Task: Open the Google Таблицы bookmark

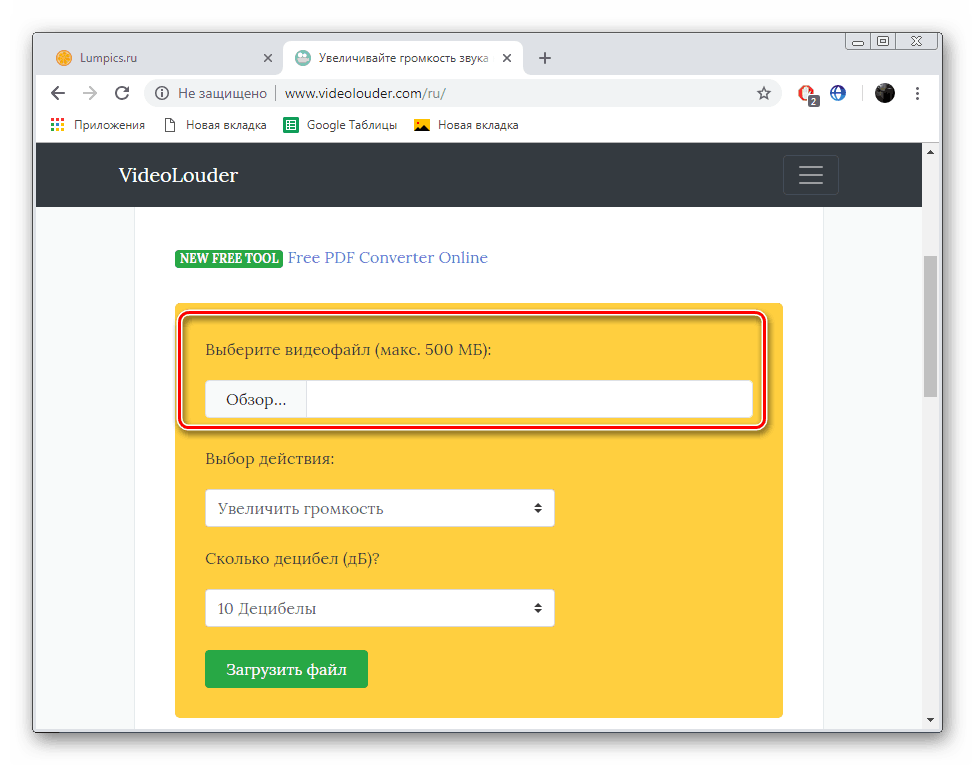Action: 340,125
